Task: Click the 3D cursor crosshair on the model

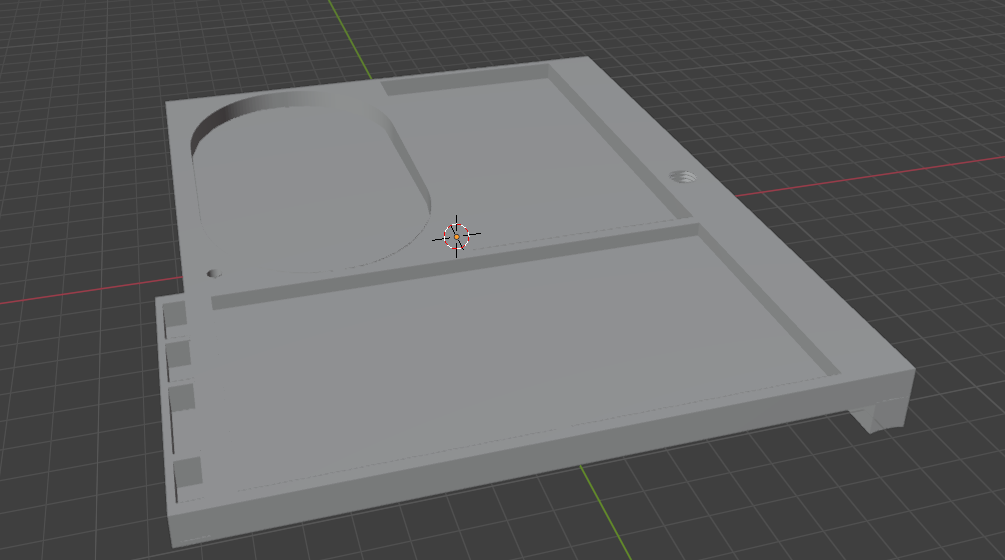Action: (x=456, y=236)
